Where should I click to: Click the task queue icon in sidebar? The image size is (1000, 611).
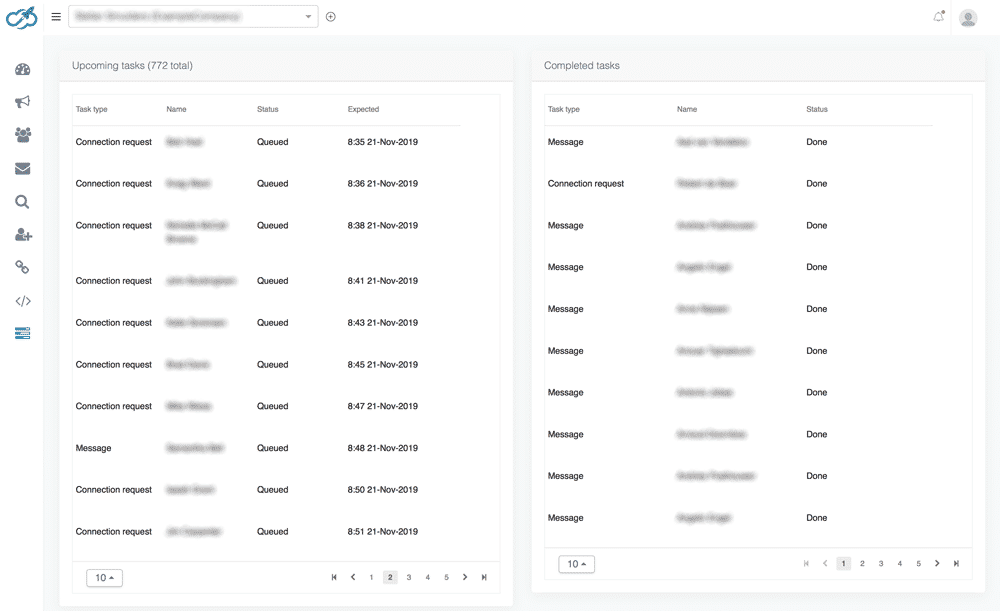pos(22,333)
